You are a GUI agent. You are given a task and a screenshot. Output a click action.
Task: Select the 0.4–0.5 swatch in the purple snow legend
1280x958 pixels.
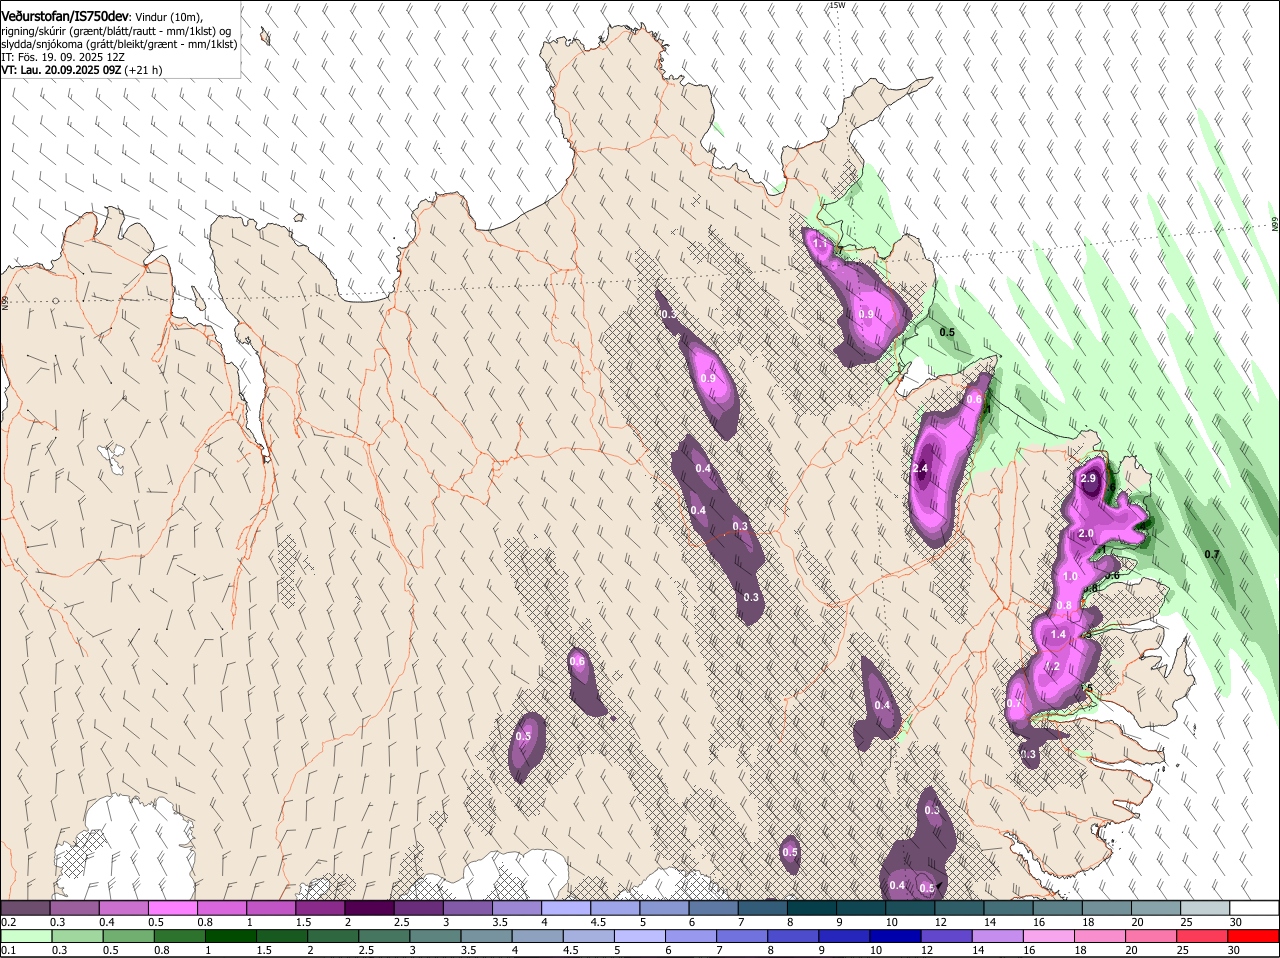click(123, 907)
